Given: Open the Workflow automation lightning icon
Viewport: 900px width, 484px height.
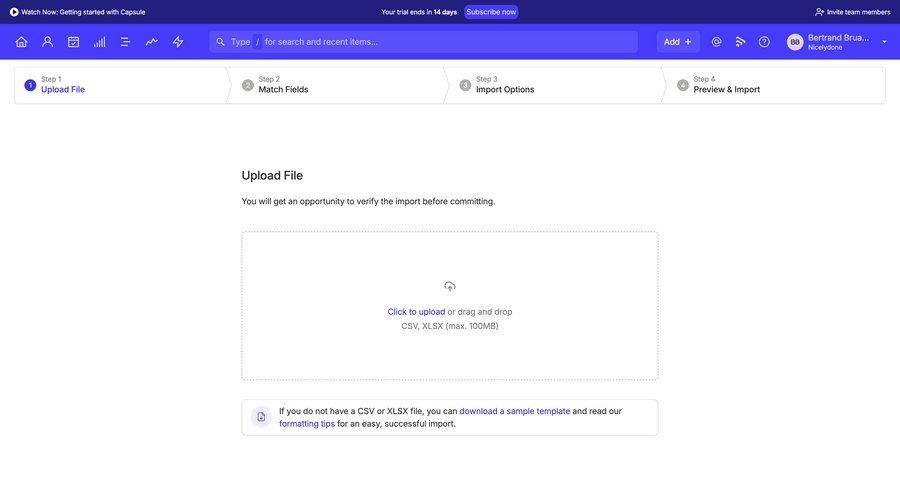Looking at the screenshot, I should pyautogui.click(x=178, y=42).
